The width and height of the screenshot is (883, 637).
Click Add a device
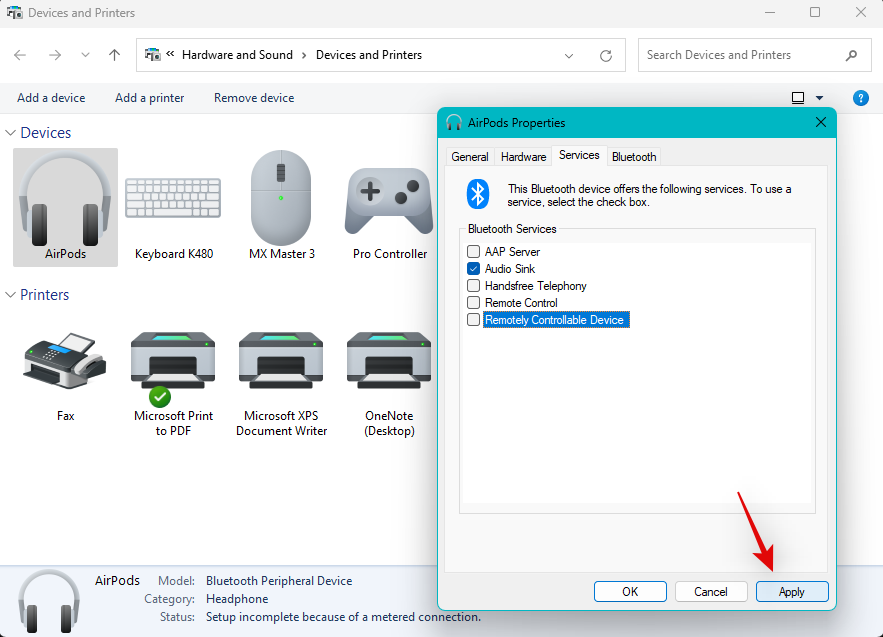coord(51,98)
